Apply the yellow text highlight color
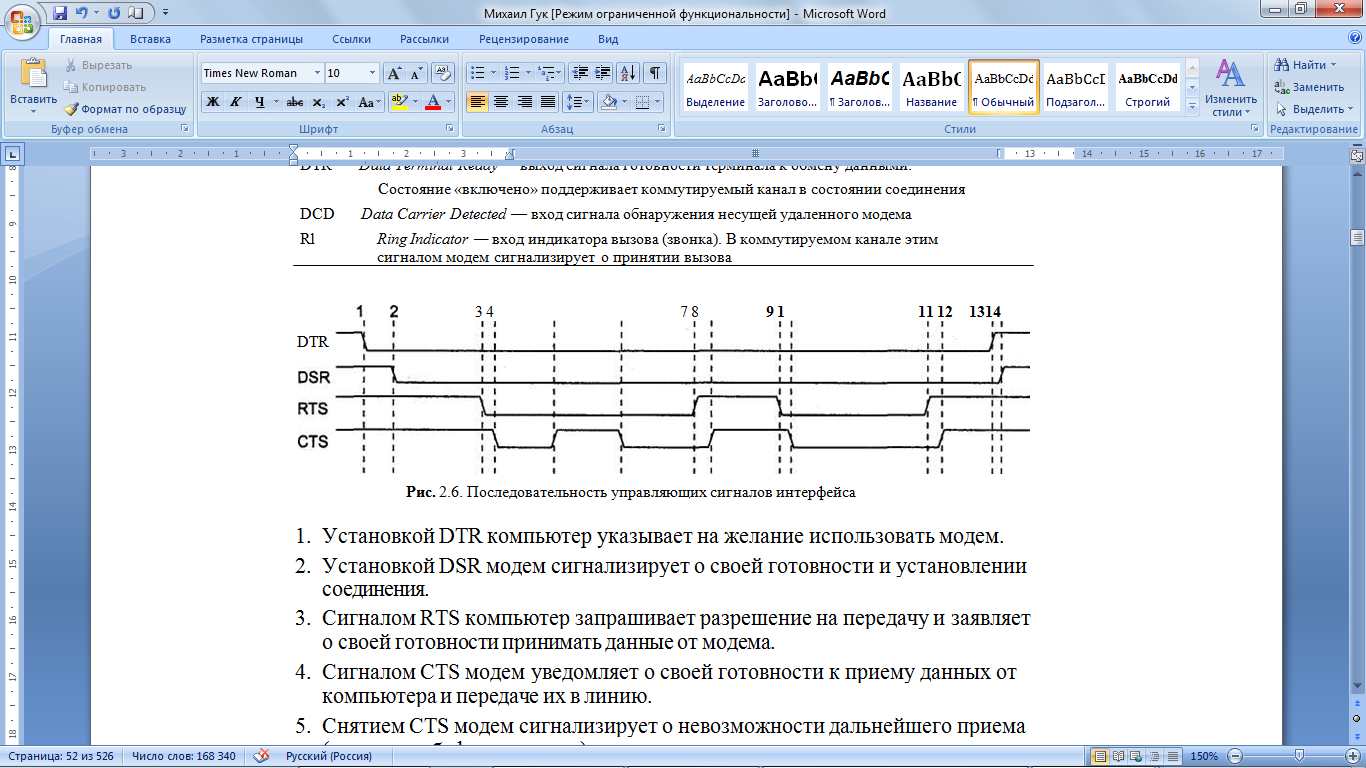Screen dimensions: 1366x768 399,102
